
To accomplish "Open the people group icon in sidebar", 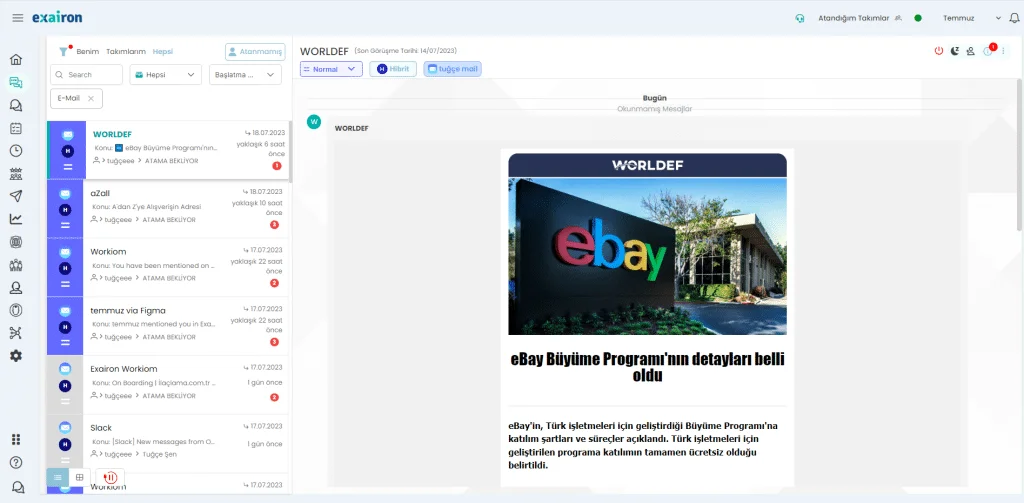I will click(16, 265).
